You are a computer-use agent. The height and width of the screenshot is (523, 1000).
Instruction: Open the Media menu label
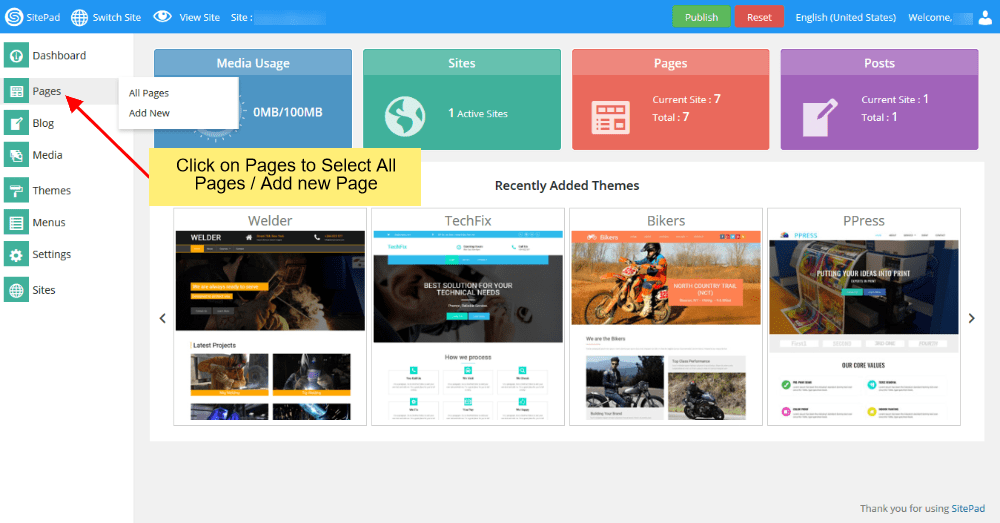point(47,155)
